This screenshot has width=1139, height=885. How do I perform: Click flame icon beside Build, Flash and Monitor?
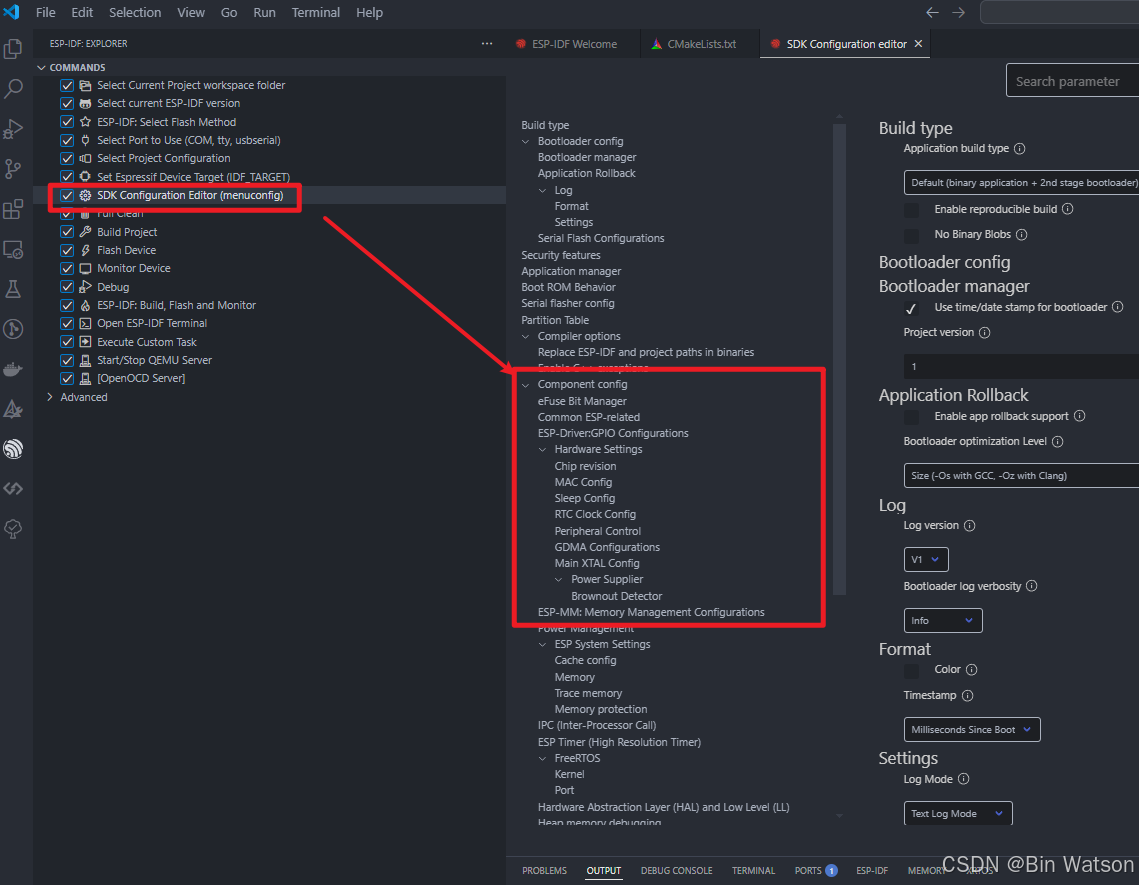click(85, 305)
